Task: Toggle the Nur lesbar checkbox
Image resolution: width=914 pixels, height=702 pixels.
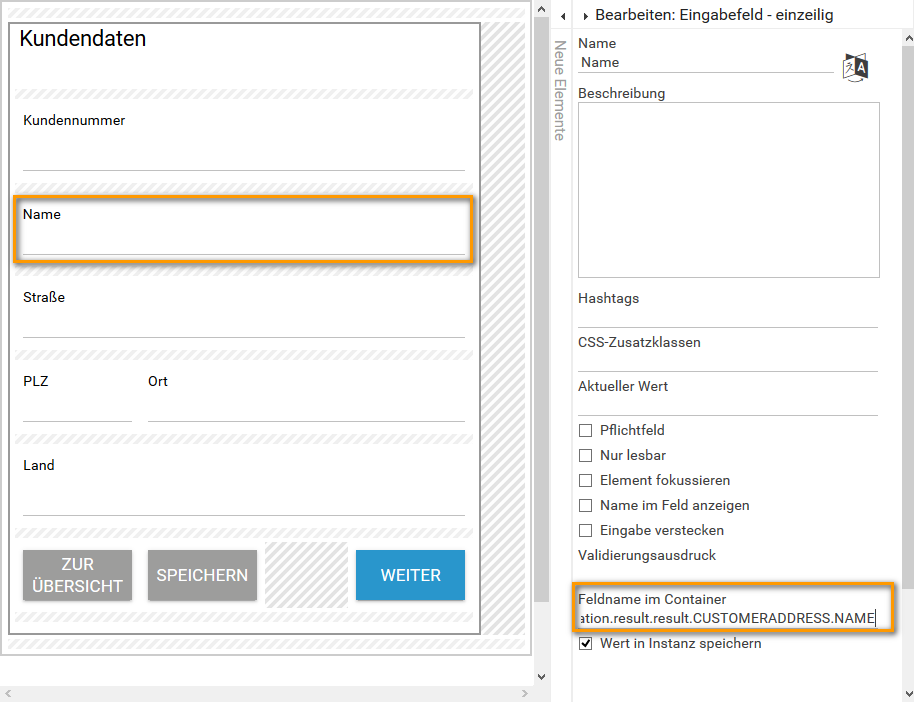Action: [586, 456]
